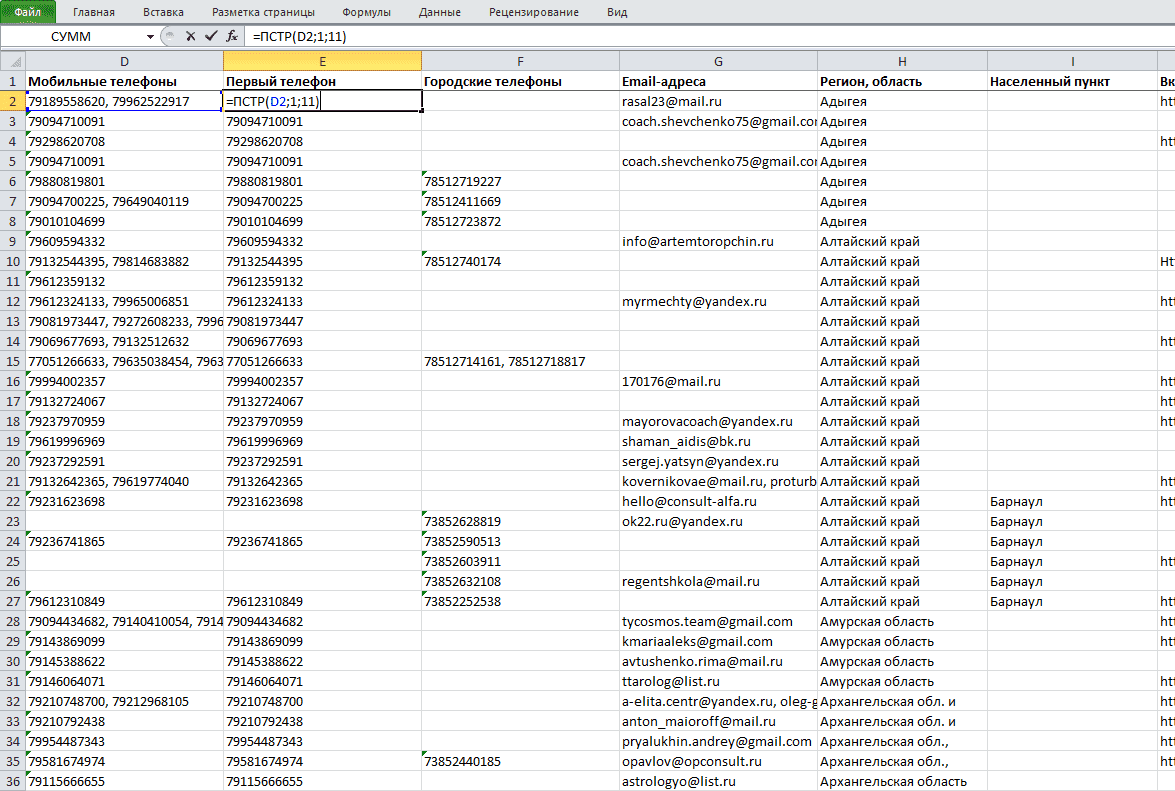Select email myrmechty@yandex.ru

718,301
